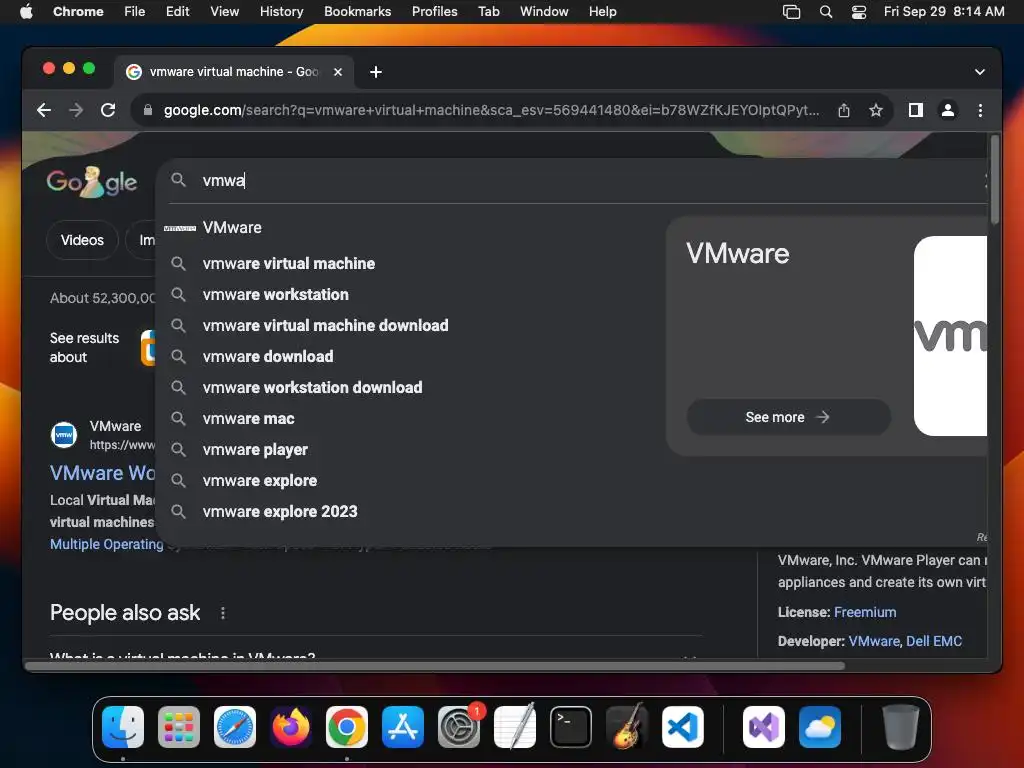This screenshot has width=1024, height=768.
Task: Open the weather app in dock
Action: click(x=820, y=727)
